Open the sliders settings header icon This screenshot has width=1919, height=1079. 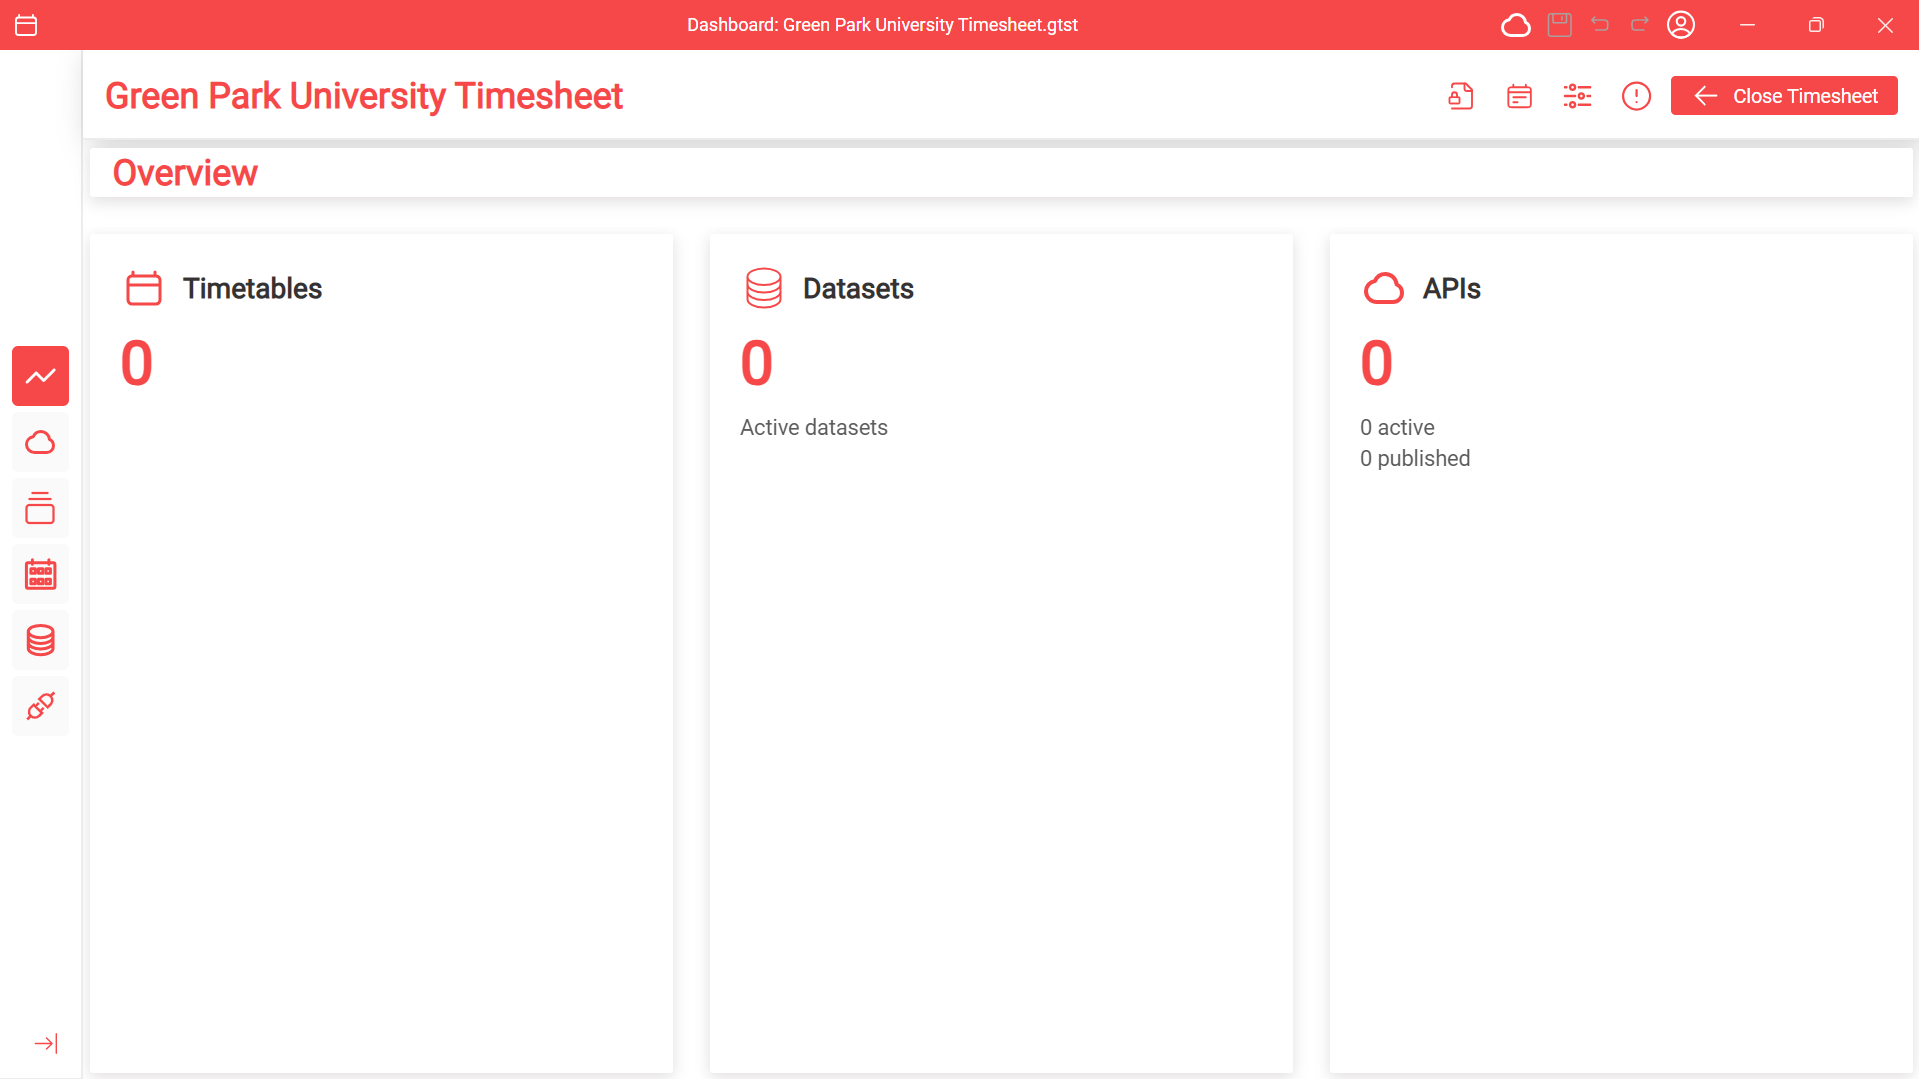[x=1577, y=96]
